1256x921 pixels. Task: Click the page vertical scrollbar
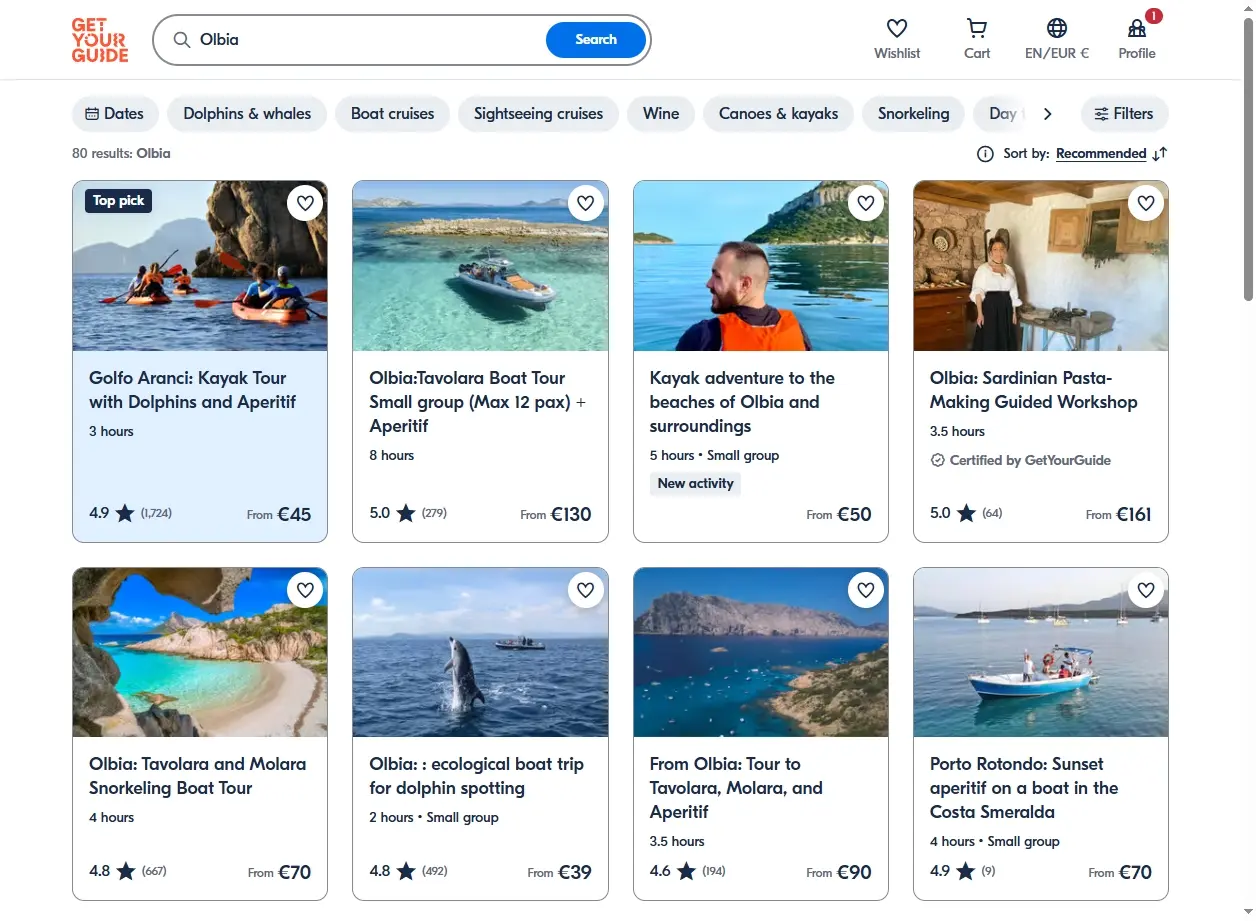(1248, 160)
